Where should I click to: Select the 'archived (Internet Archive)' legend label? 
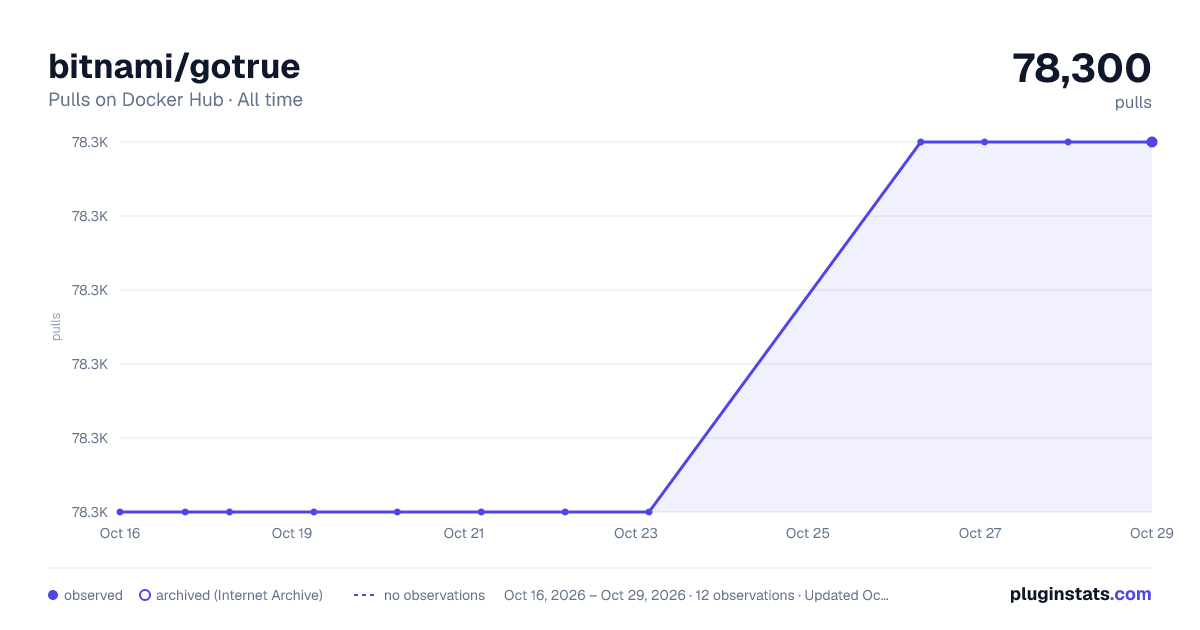pos(239,595)
